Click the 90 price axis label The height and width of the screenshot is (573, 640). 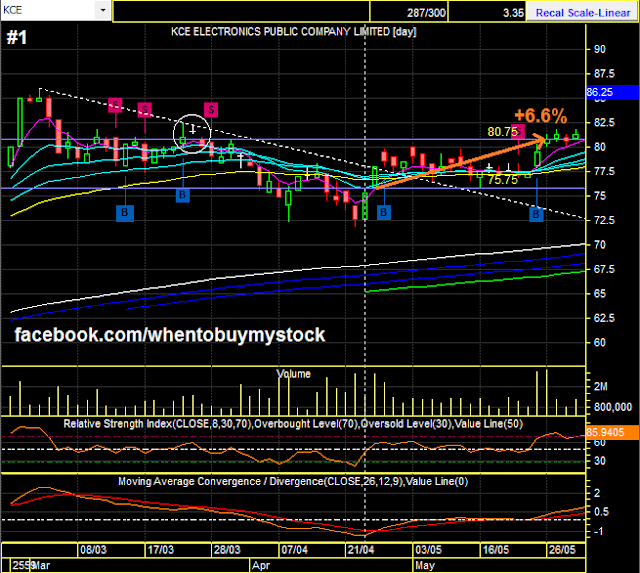tap(600, 49)
